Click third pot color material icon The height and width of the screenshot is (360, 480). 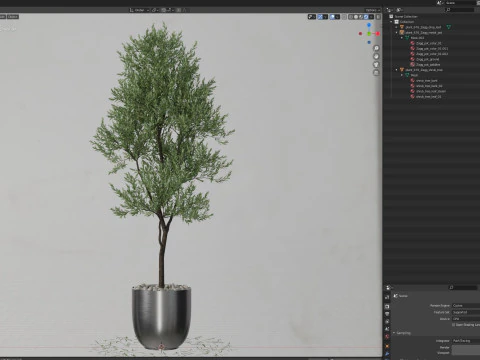[x=413, y=54]
